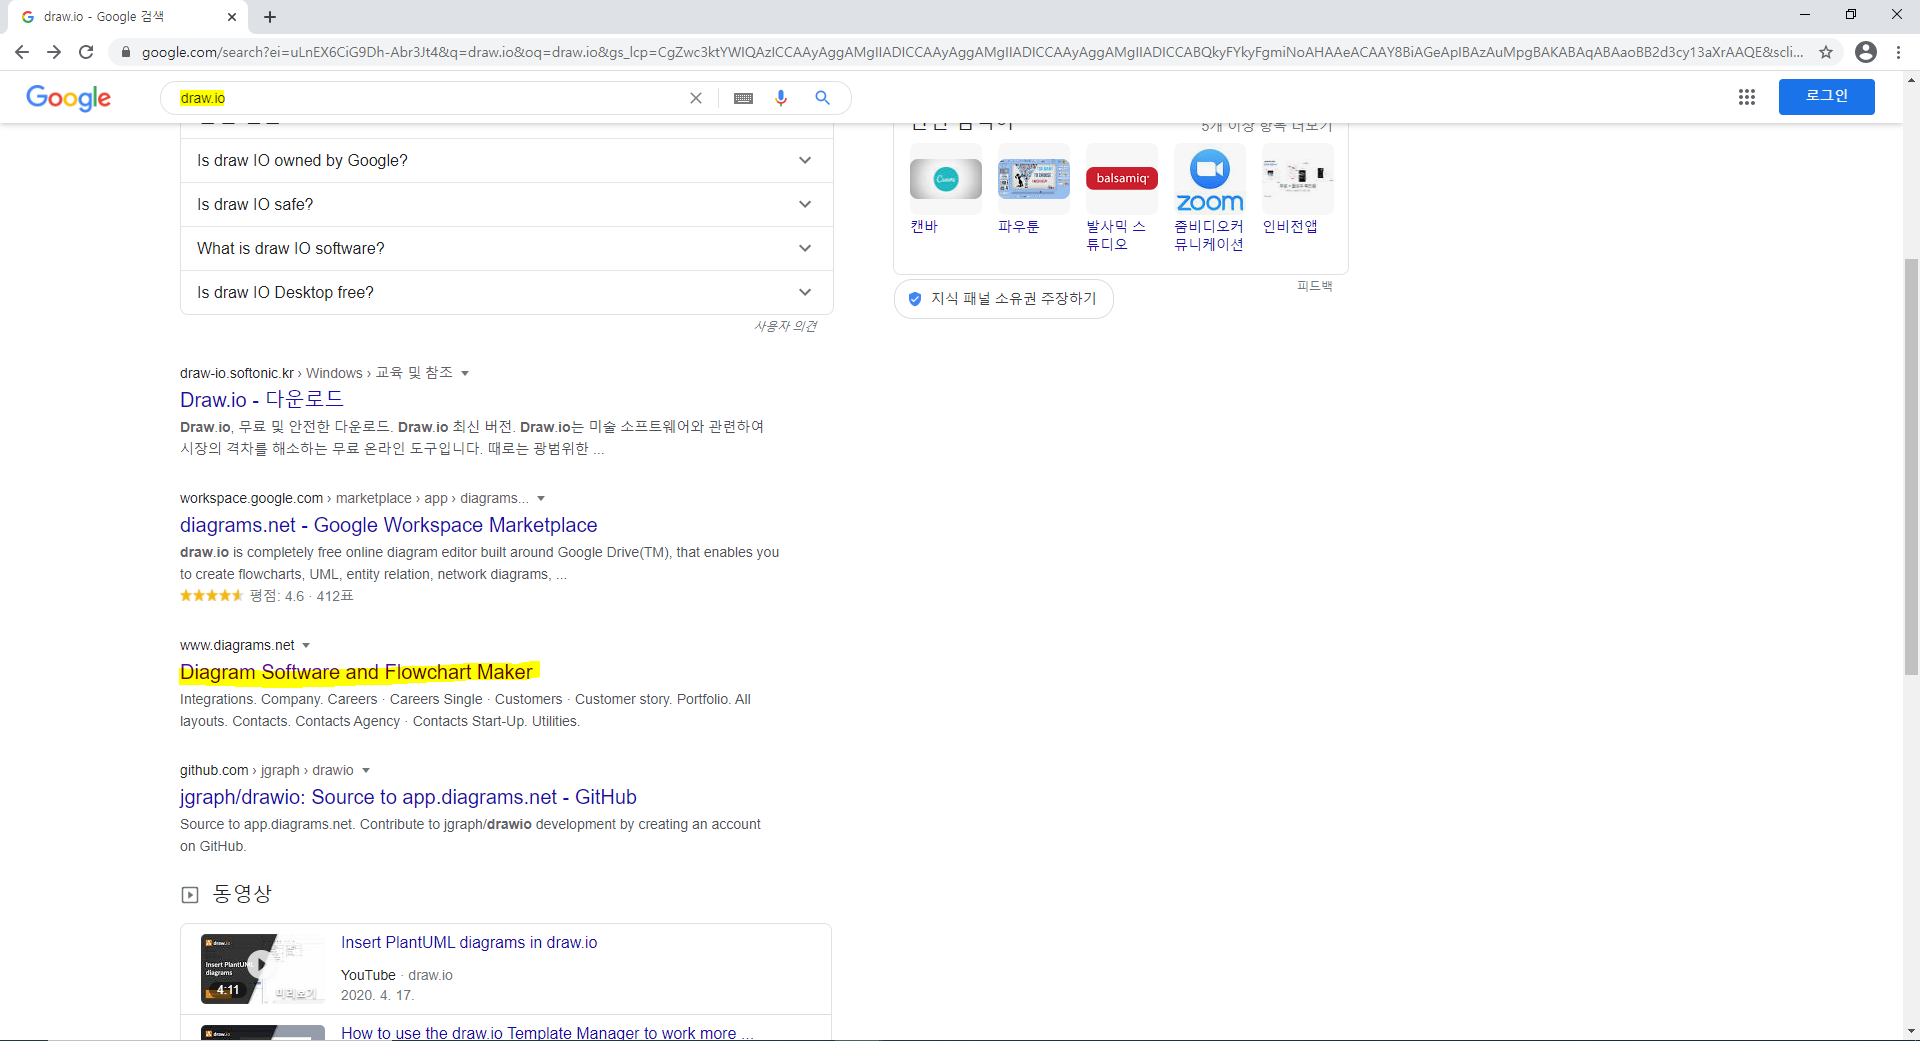Open "Insert PlantUML diagrams in draw.io" video link

click(x=469, y=942)
